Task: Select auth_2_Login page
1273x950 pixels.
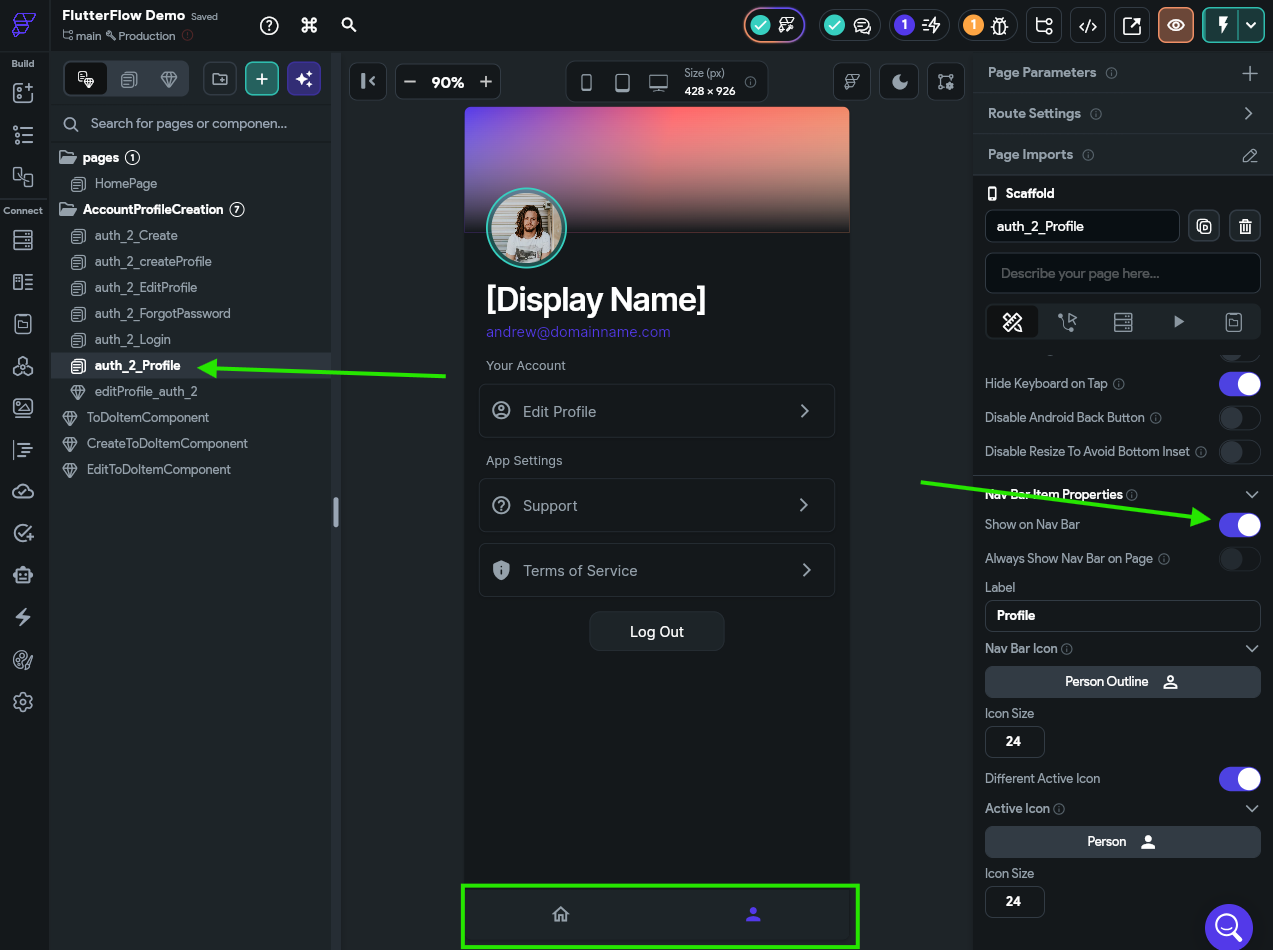Action: tap(133, 339)
